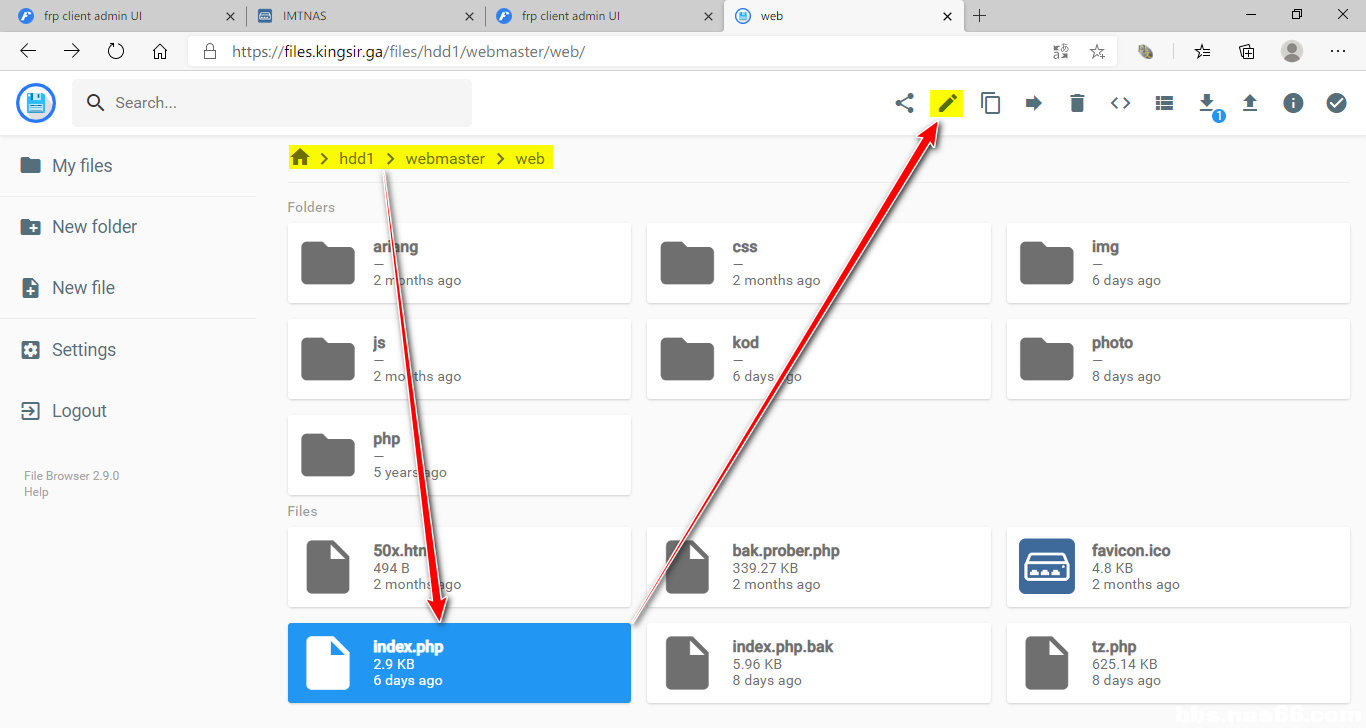Click the address bar URL
This screenshot has width=1366, height=728.
point(408,51)
